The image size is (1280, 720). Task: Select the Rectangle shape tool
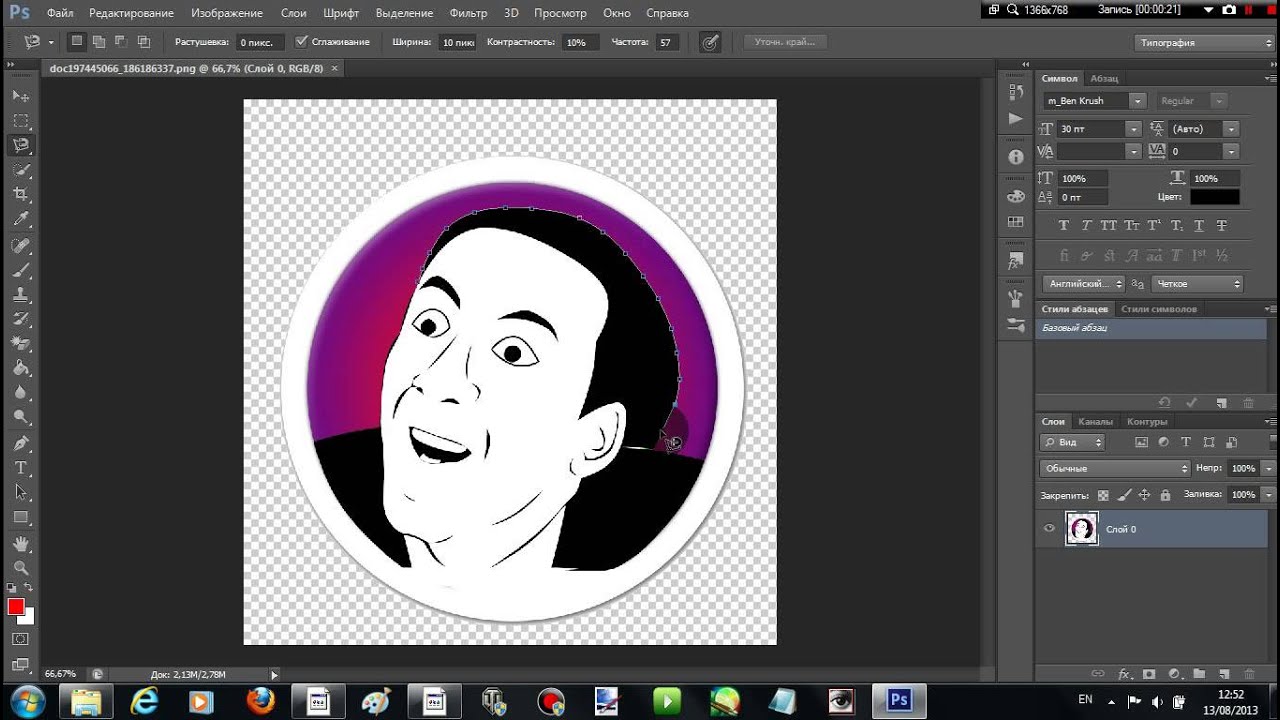(21, 518)
